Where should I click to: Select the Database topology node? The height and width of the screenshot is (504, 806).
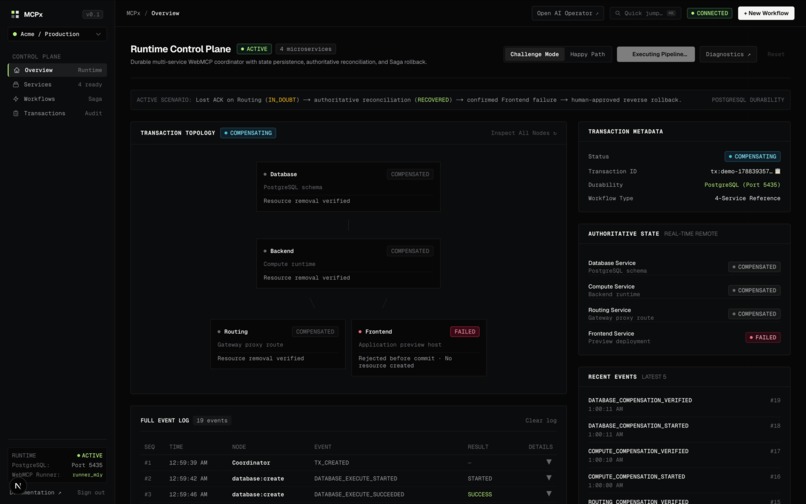click(348, 187)
